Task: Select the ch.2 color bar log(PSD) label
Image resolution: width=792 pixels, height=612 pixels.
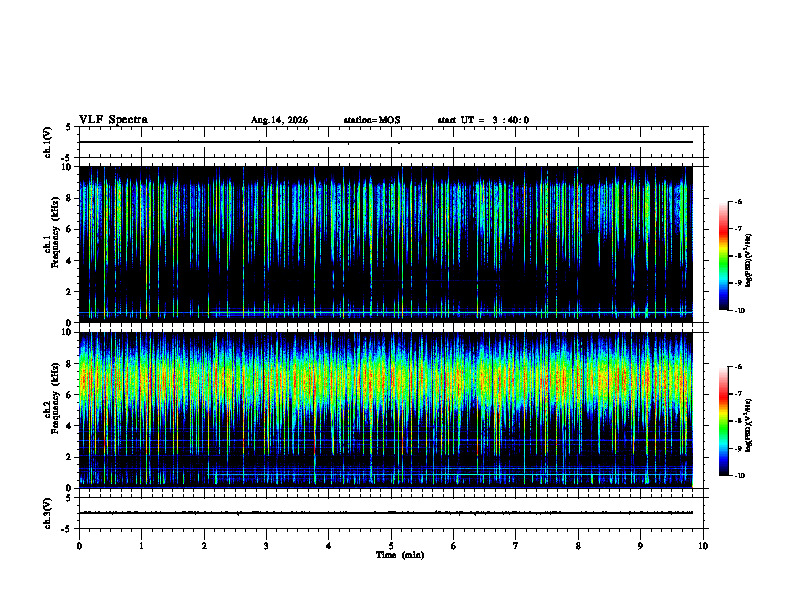Action: pyautogui.click(x=749, y=425)
